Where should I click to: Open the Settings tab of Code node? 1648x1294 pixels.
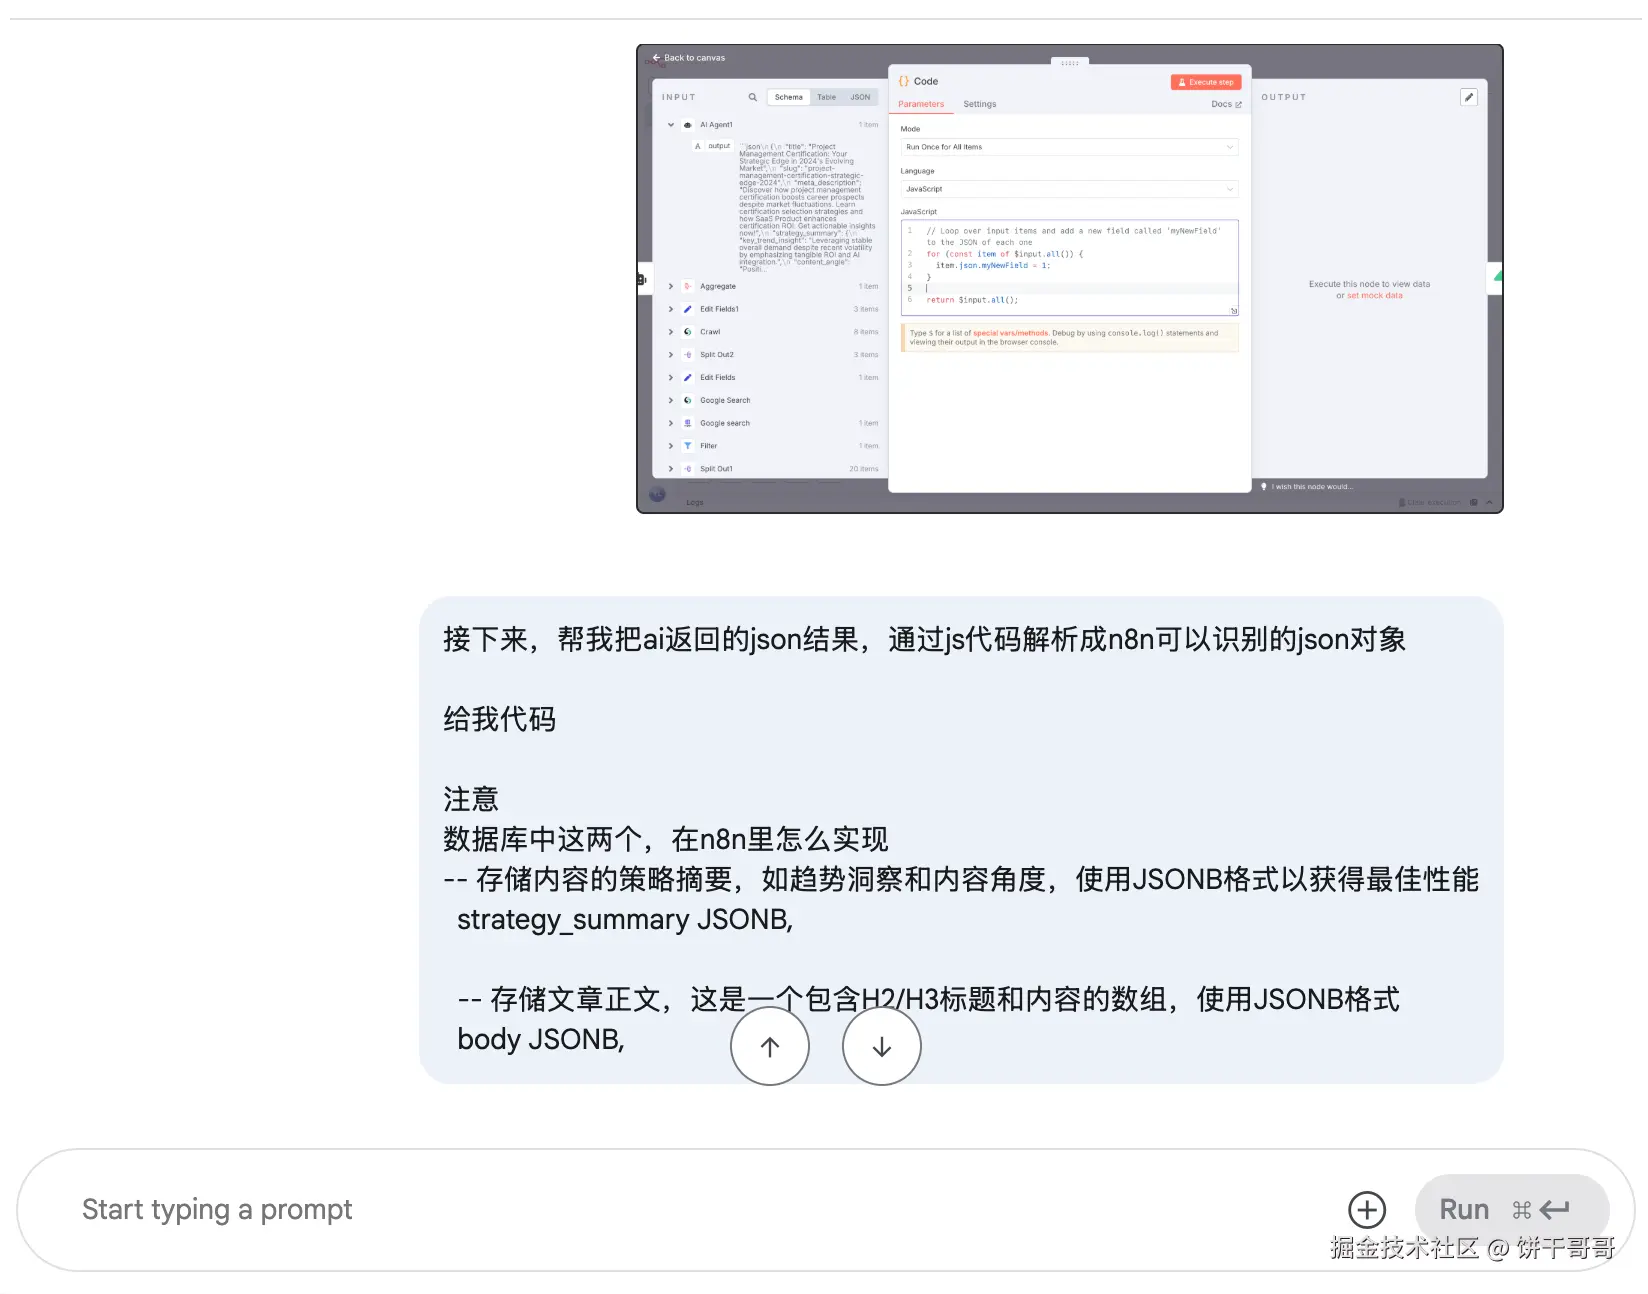click(980, 104)
